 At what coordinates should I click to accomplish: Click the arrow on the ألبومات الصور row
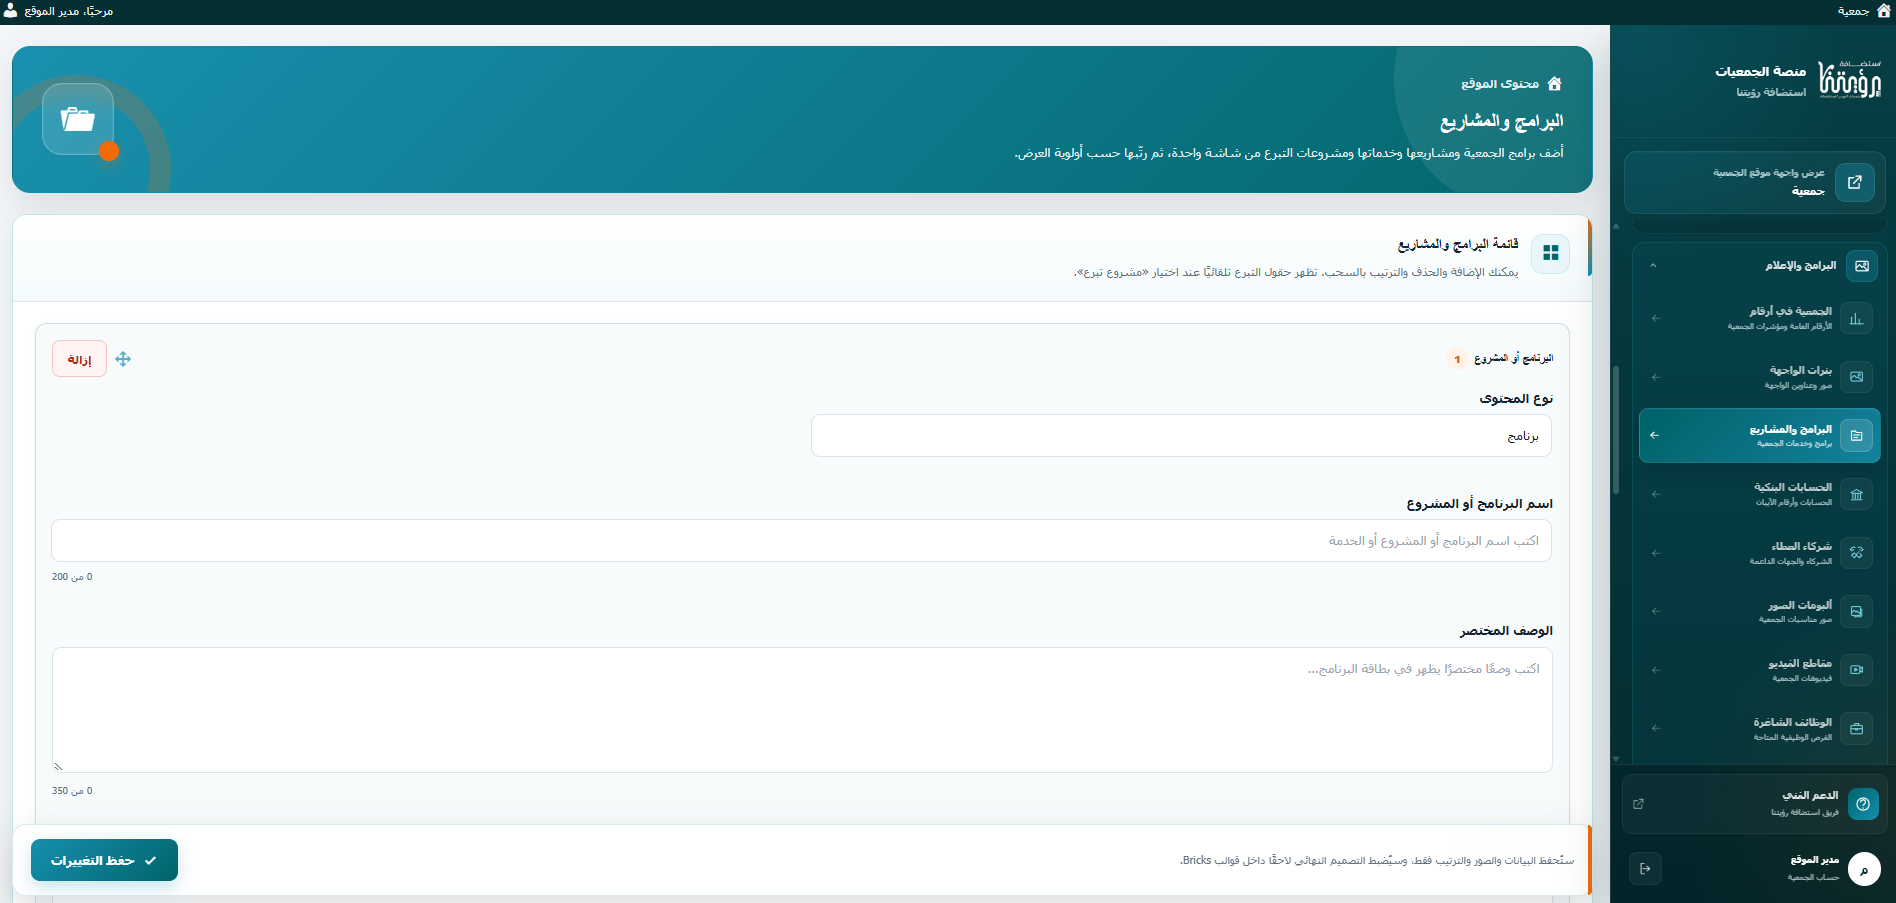tap(1656, 611)
